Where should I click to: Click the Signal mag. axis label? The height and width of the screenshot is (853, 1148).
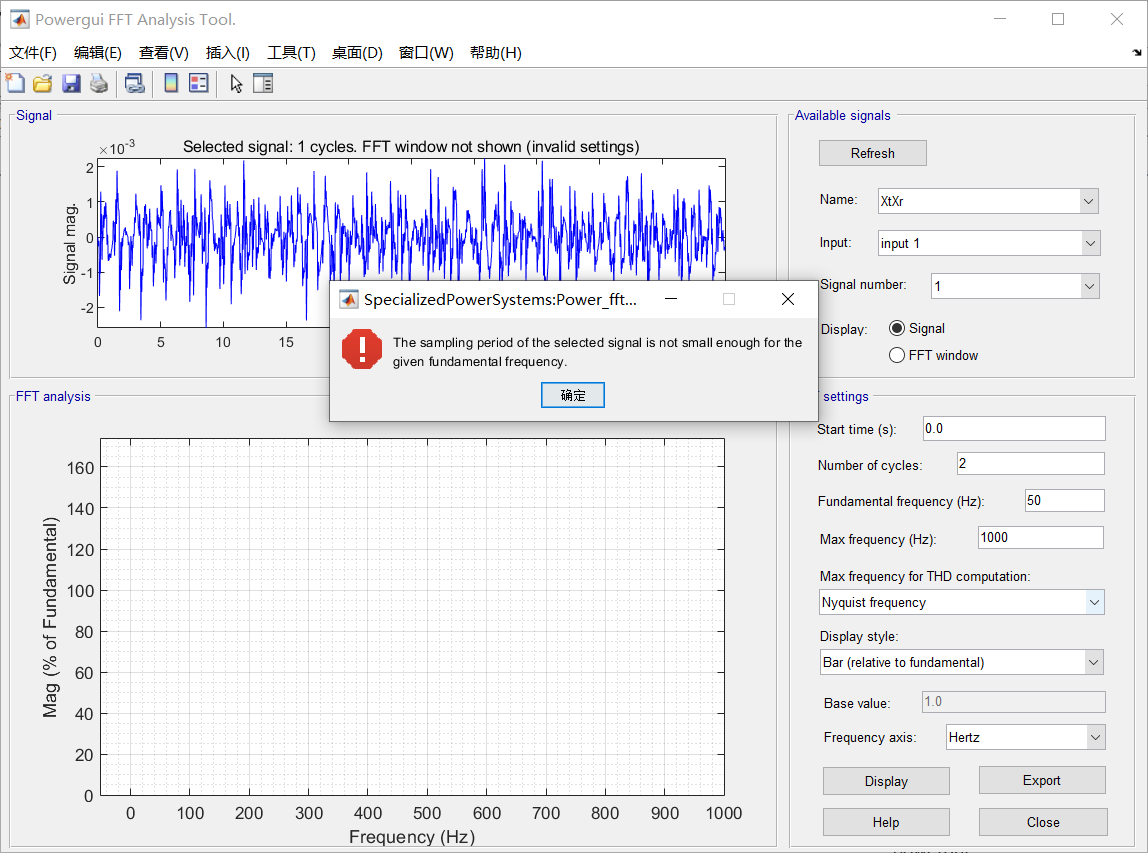(70, 244)
